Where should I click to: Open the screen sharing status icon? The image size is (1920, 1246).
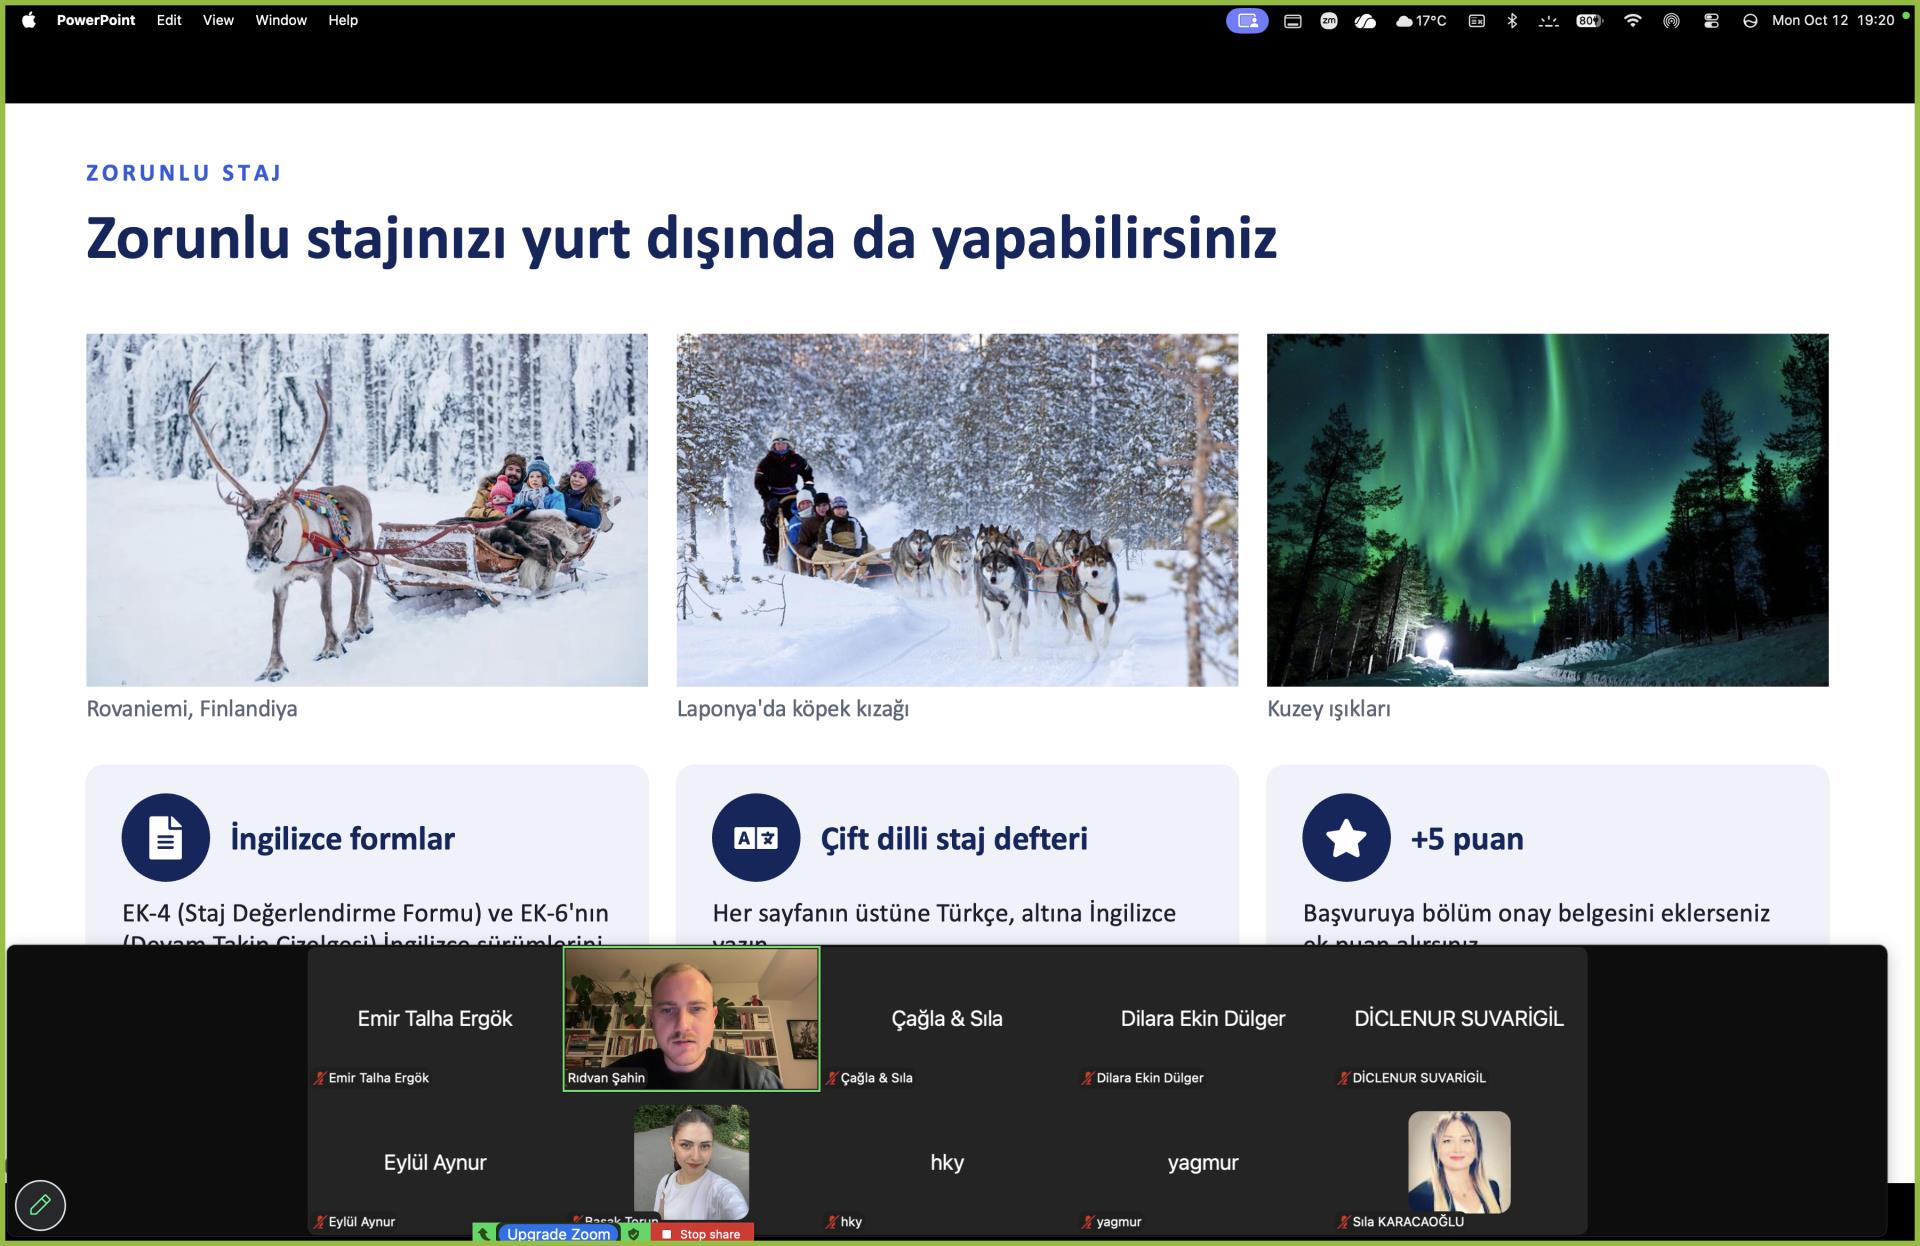pyautogui.click(x=1247, y=20)
